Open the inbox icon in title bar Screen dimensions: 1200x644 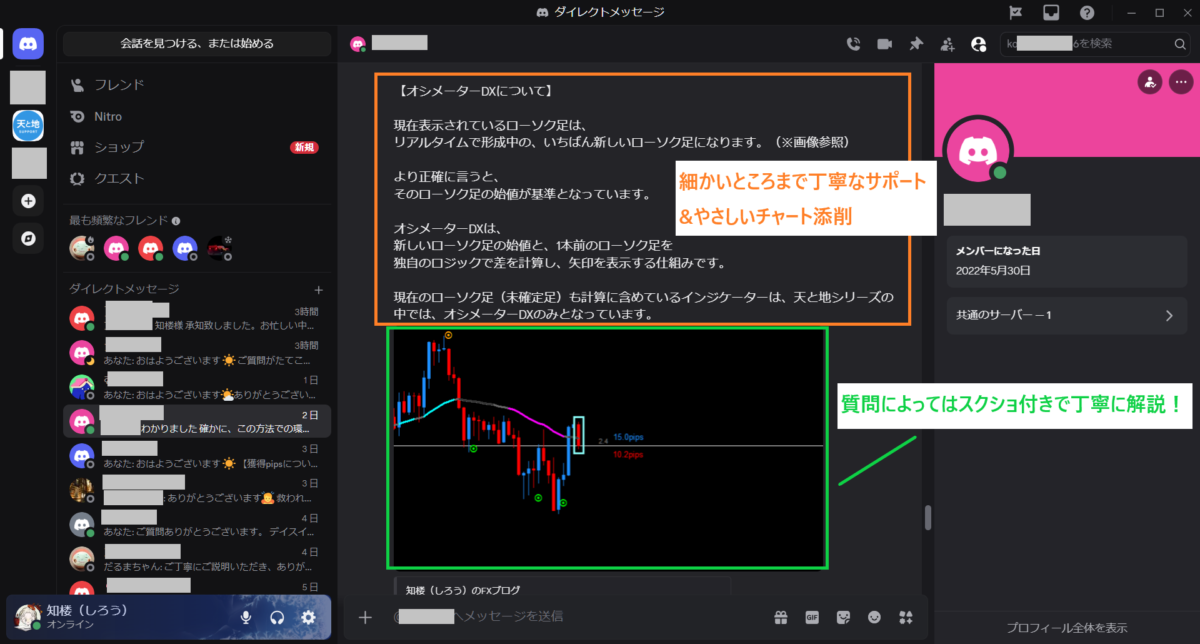click(1051, 12)
